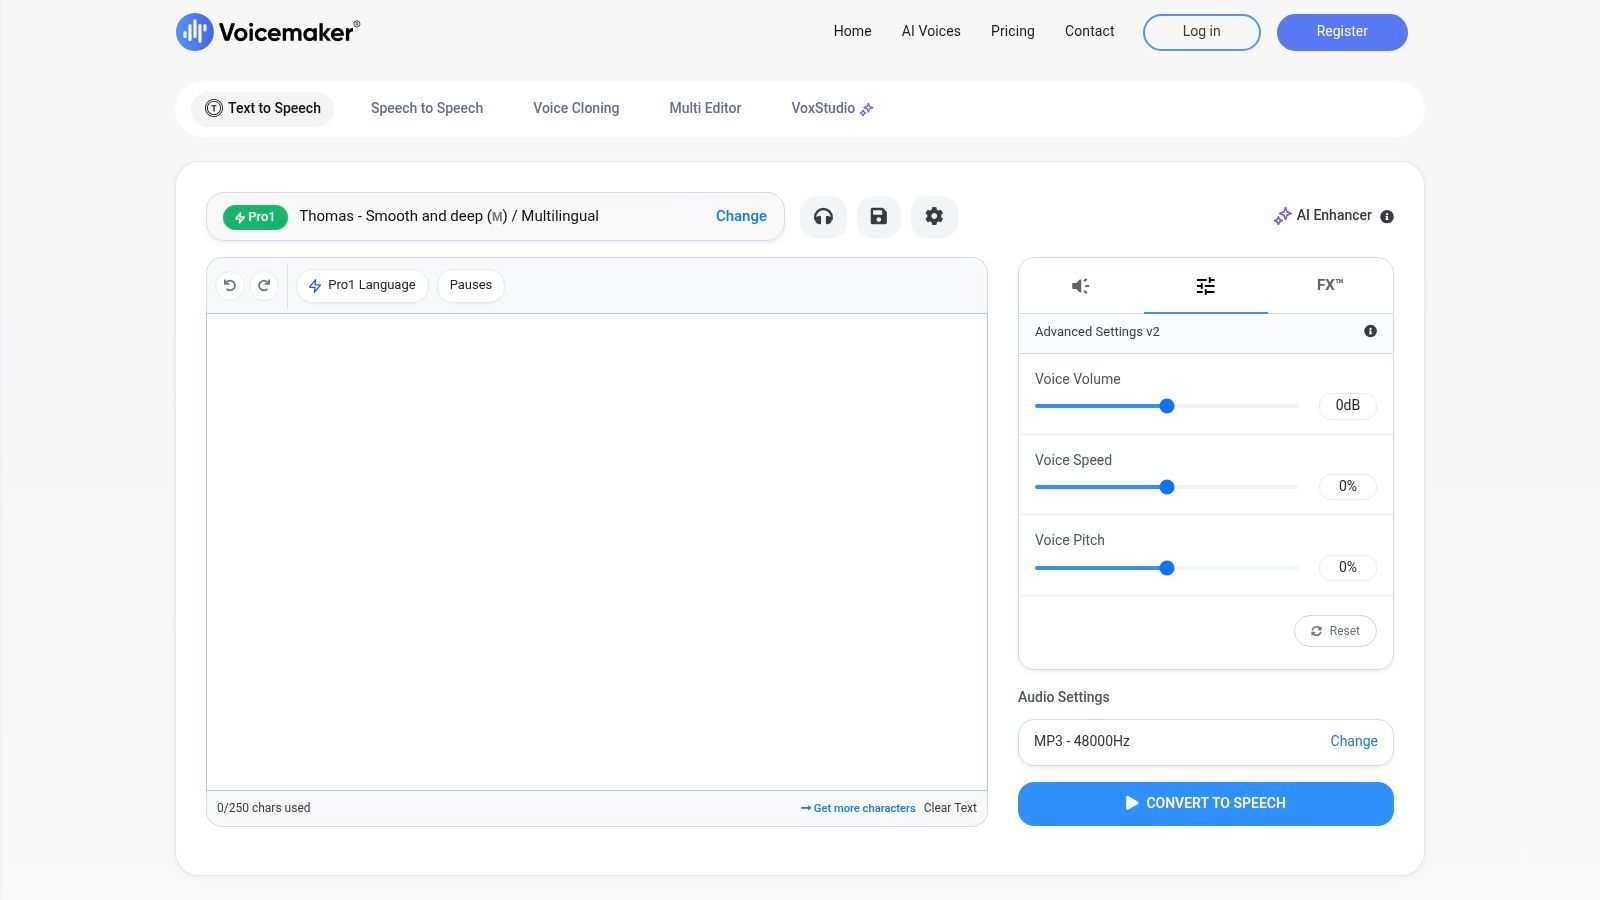Click the 0dB volume value field

1348,405
